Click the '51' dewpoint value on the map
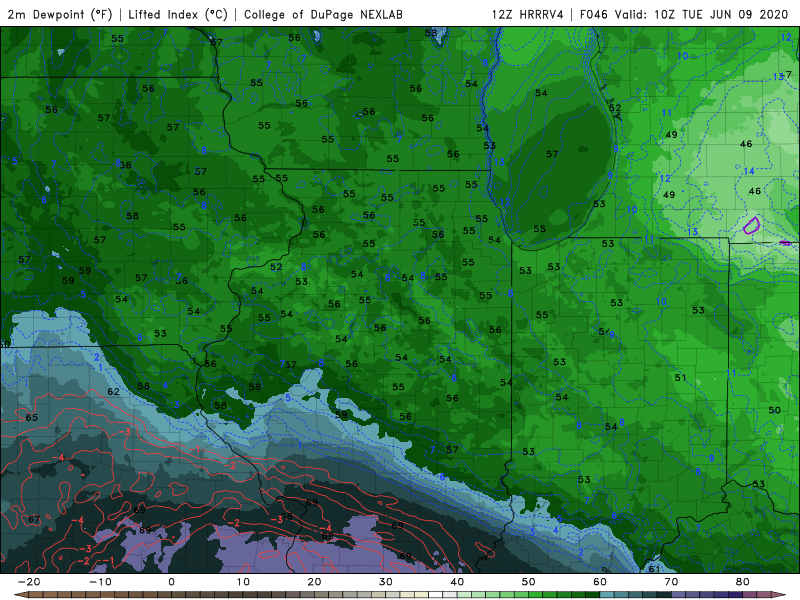 pyautogui.click(x=681, y=378)
